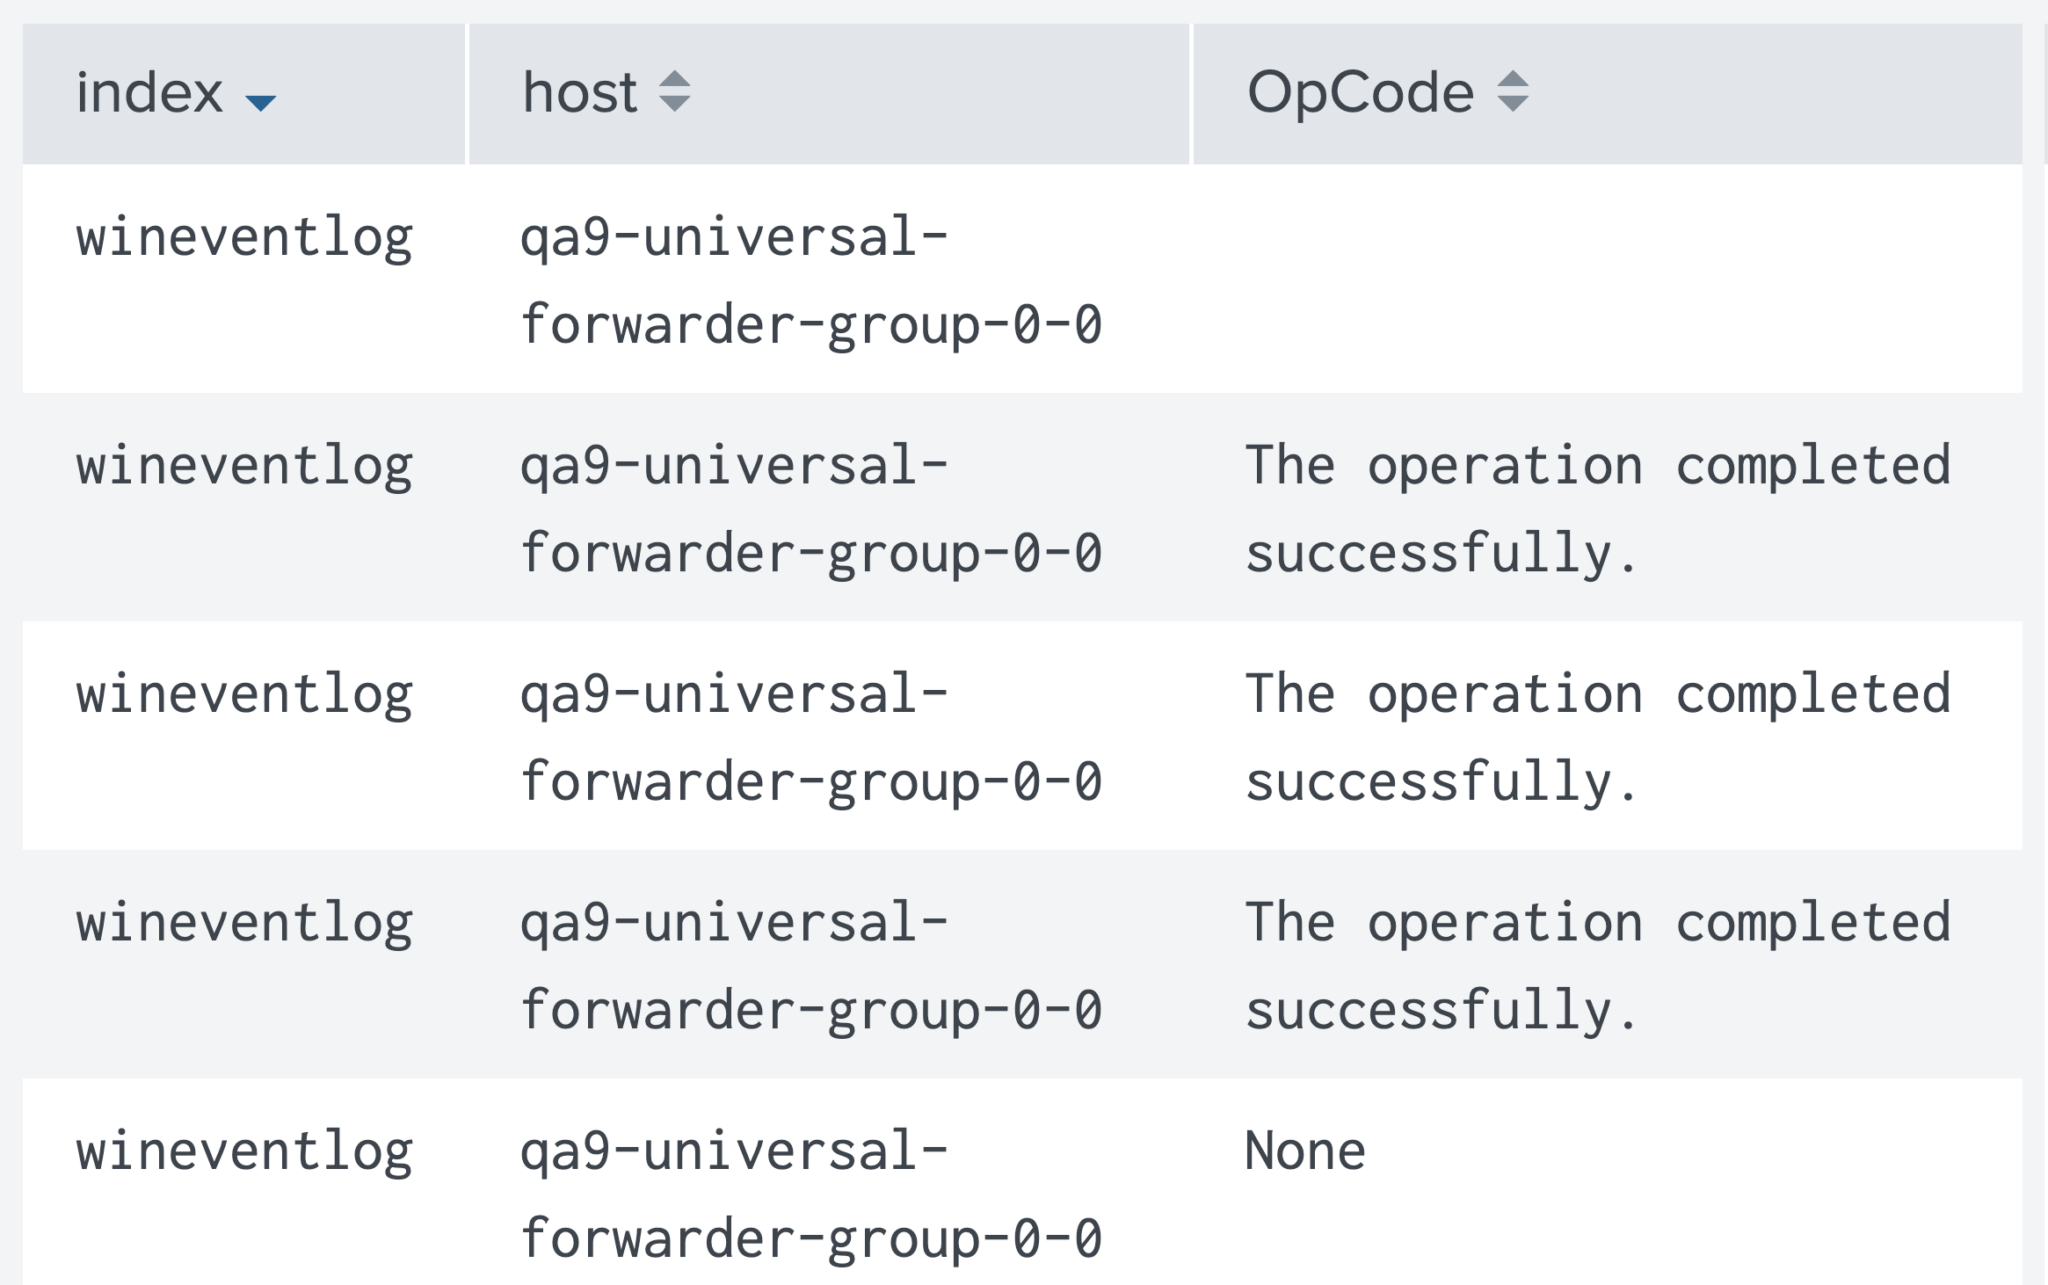This screenshot has width=2048, height=1285.
Task: Select wineventlog in the second row
Action: point(244,468)
